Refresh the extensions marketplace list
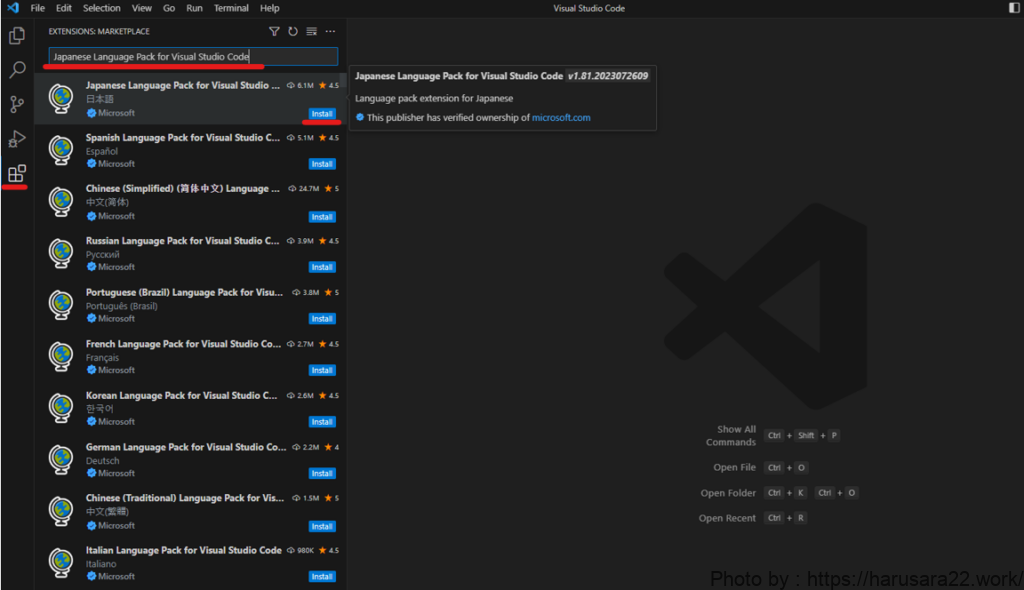The image size is (1024, 590). click(293, 32)
